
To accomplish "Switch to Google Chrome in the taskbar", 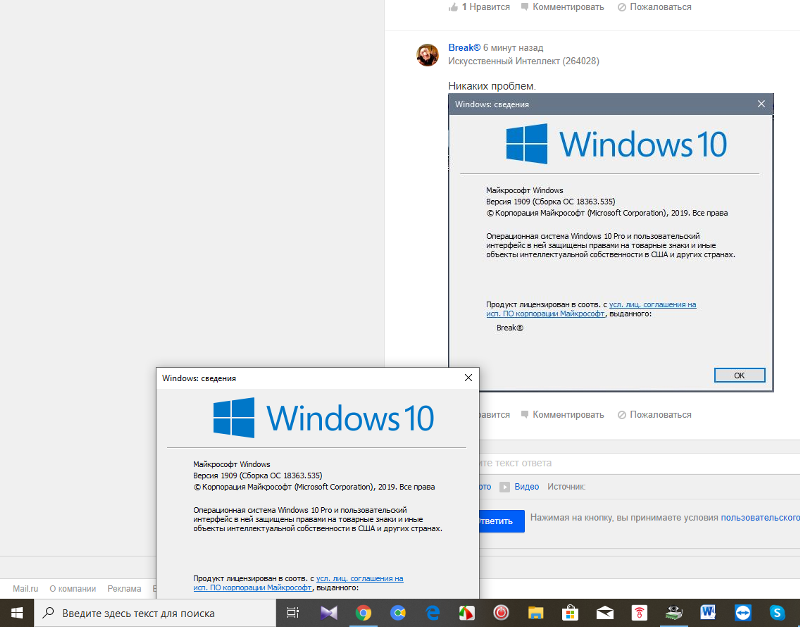I will point(363,613).
